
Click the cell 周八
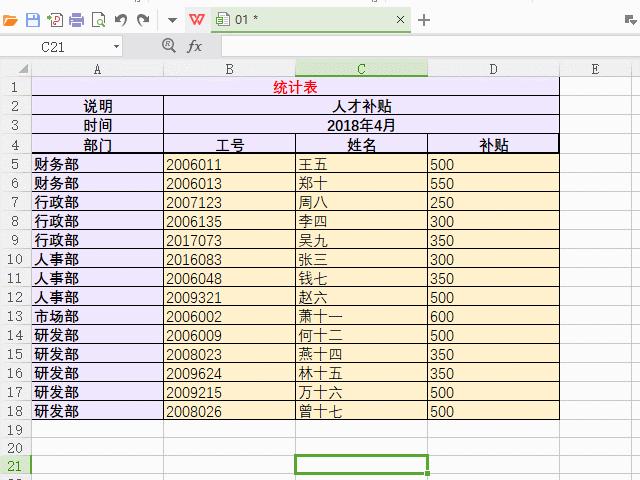[x=361, y=202]
